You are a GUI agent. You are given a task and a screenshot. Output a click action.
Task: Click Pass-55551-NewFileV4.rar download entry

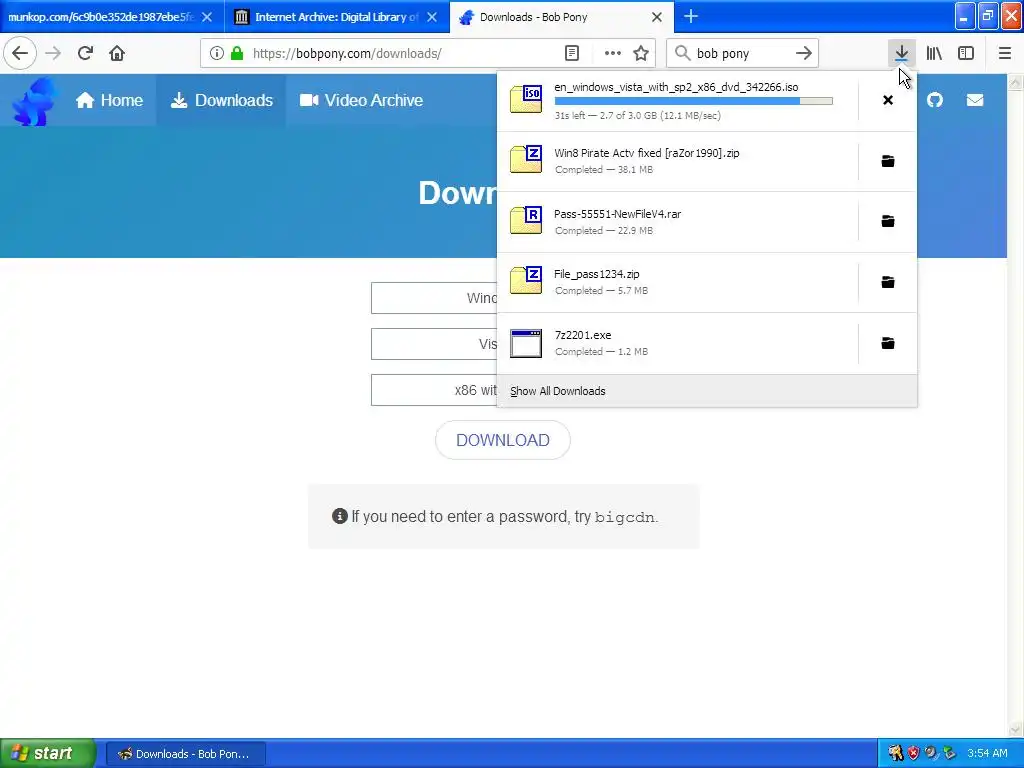click(678, 221)
